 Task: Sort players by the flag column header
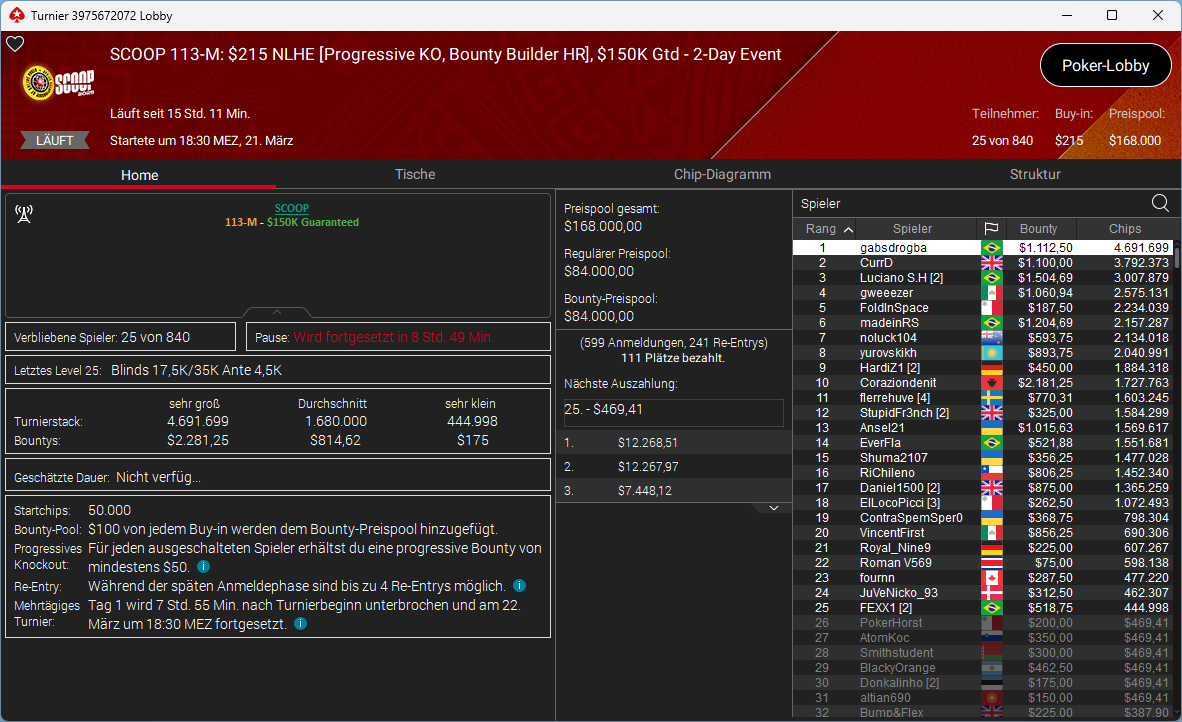coord(991,229)
